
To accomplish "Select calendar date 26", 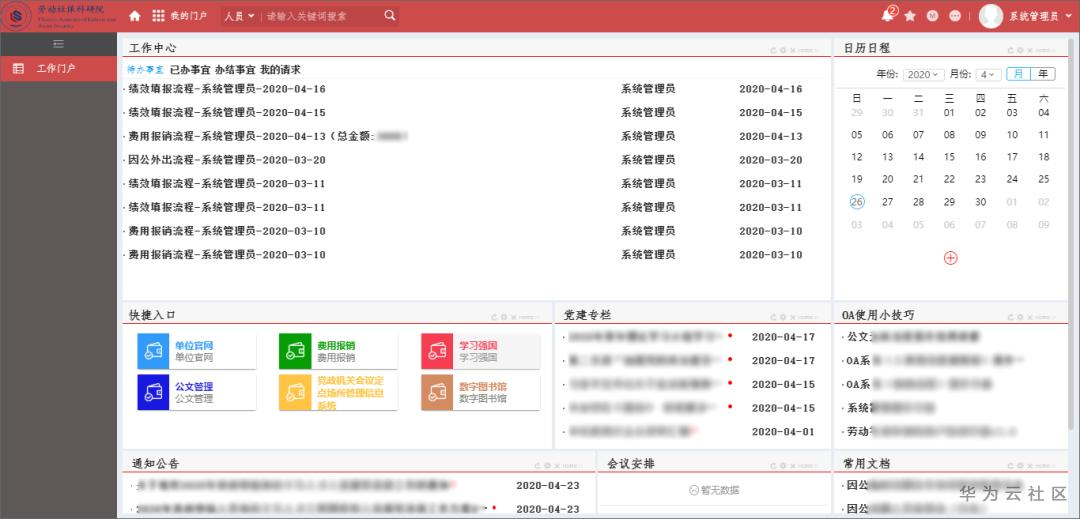I will (x=857, y=202).
